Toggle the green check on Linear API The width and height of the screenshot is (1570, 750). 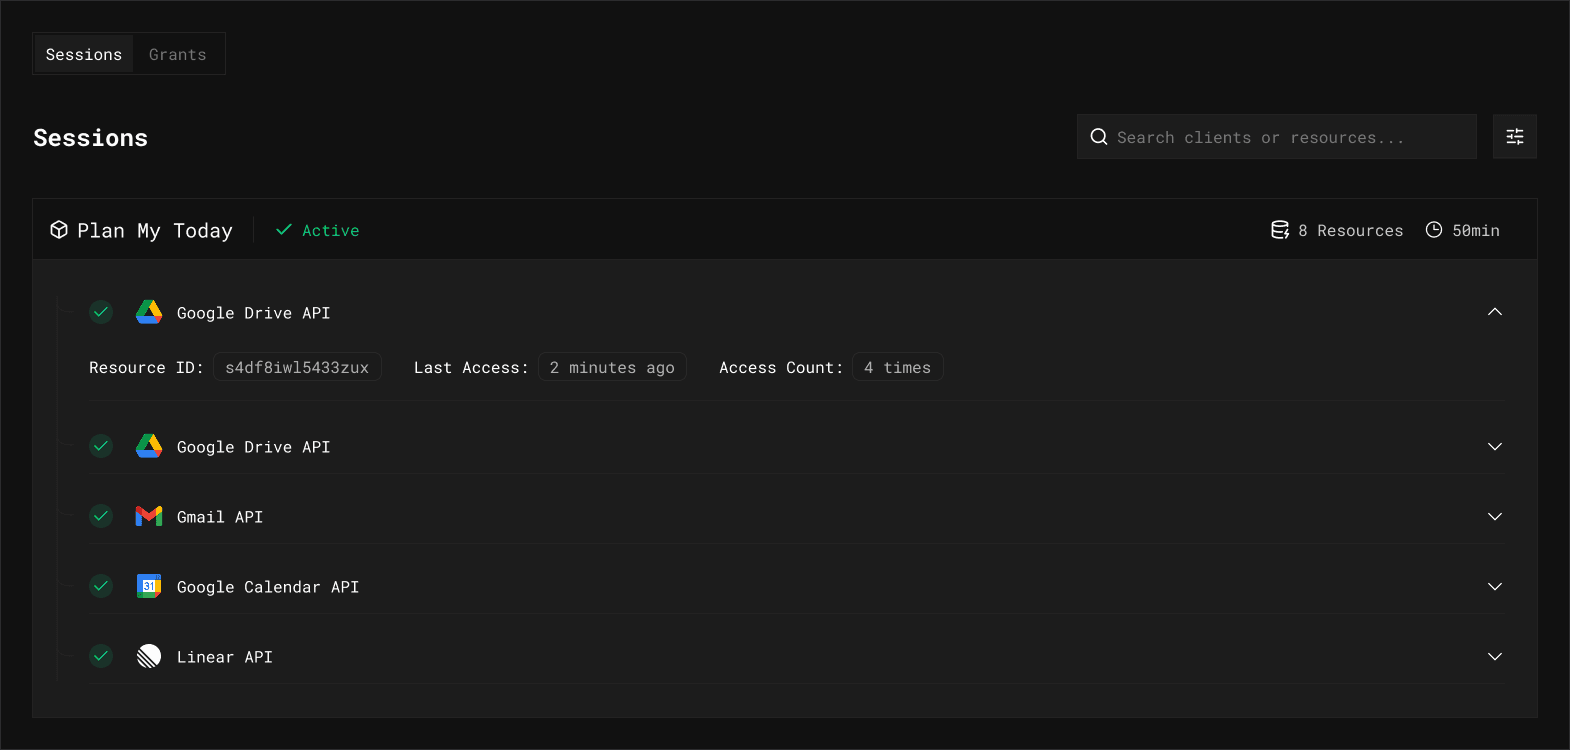(x=101, y=656)
